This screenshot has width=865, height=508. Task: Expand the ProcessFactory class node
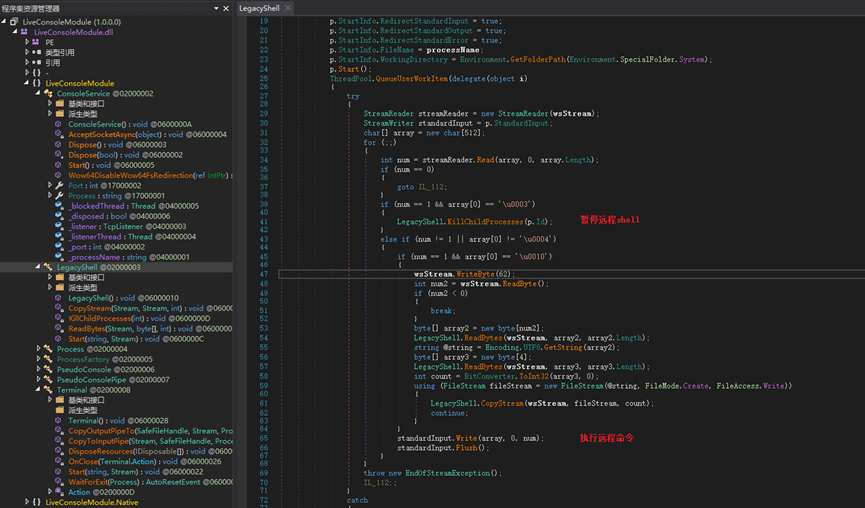(38, 359)
